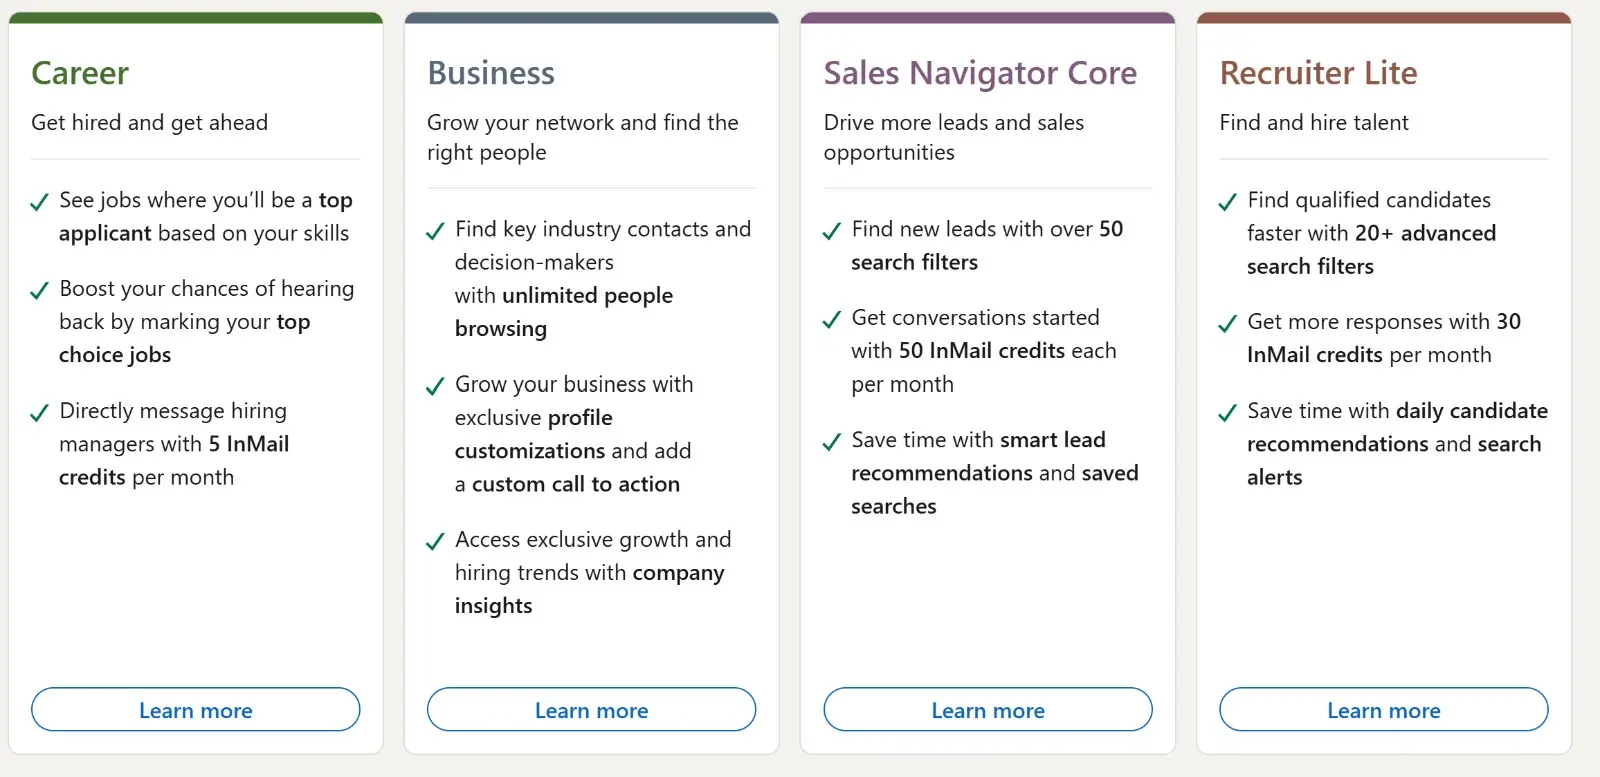Click checkmark next to 20+ advanced search filters

[x=1227, y=202]
